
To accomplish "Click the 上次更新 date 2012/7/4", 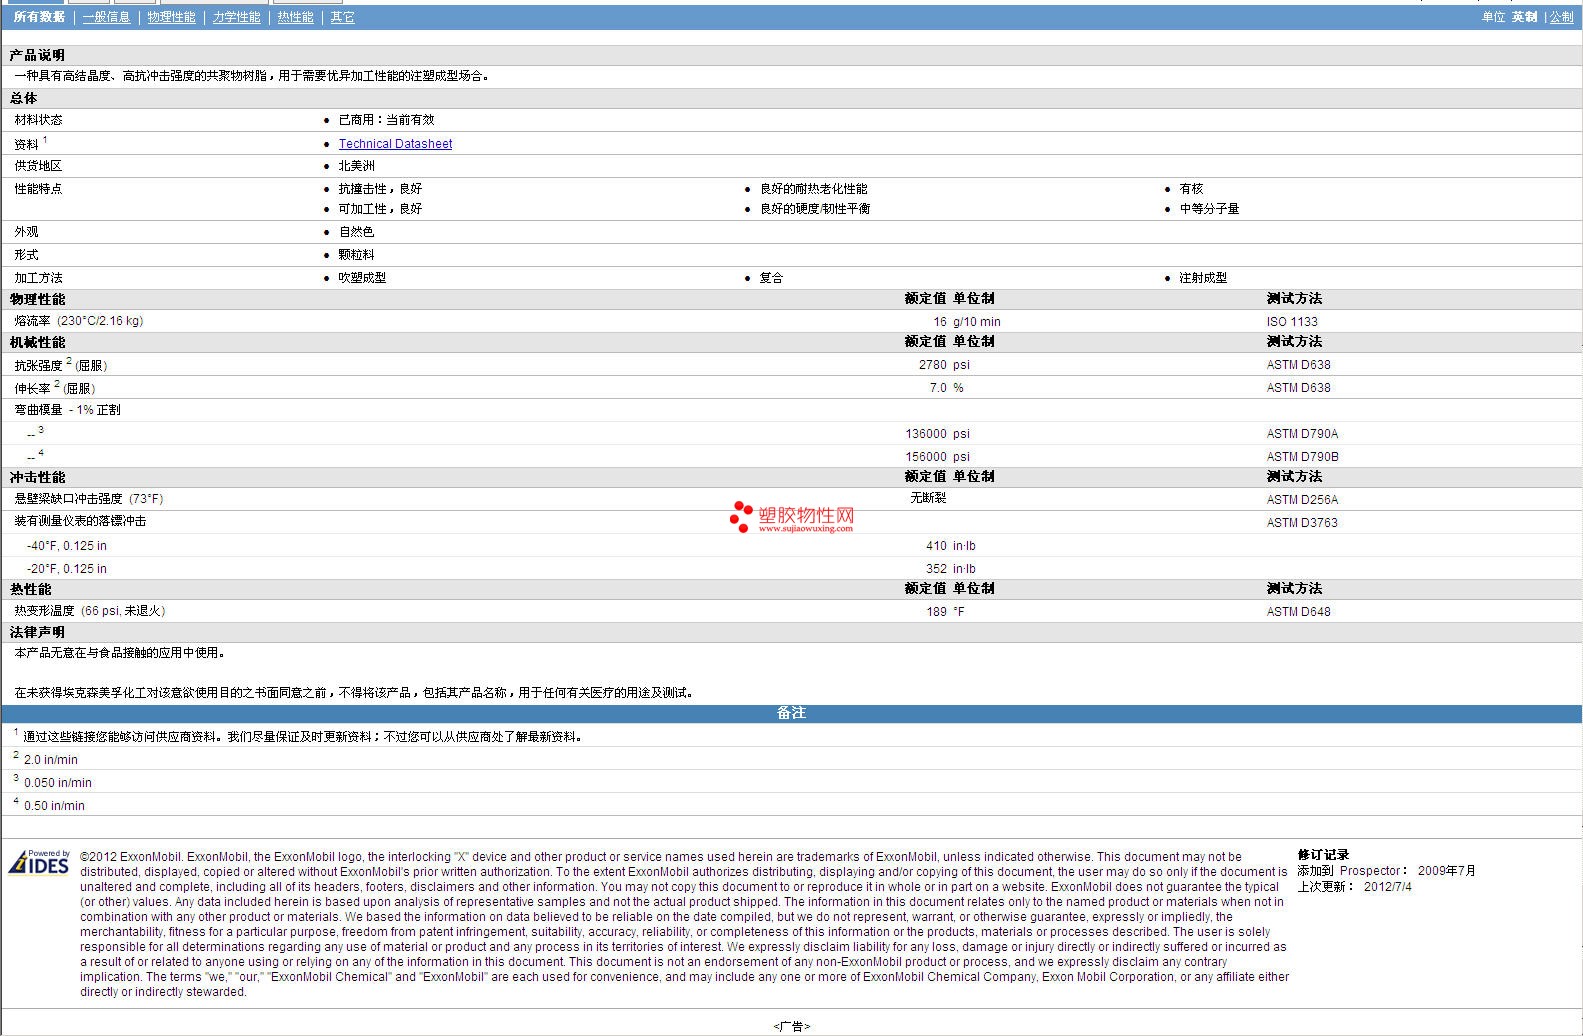I will pos(1387,887).
